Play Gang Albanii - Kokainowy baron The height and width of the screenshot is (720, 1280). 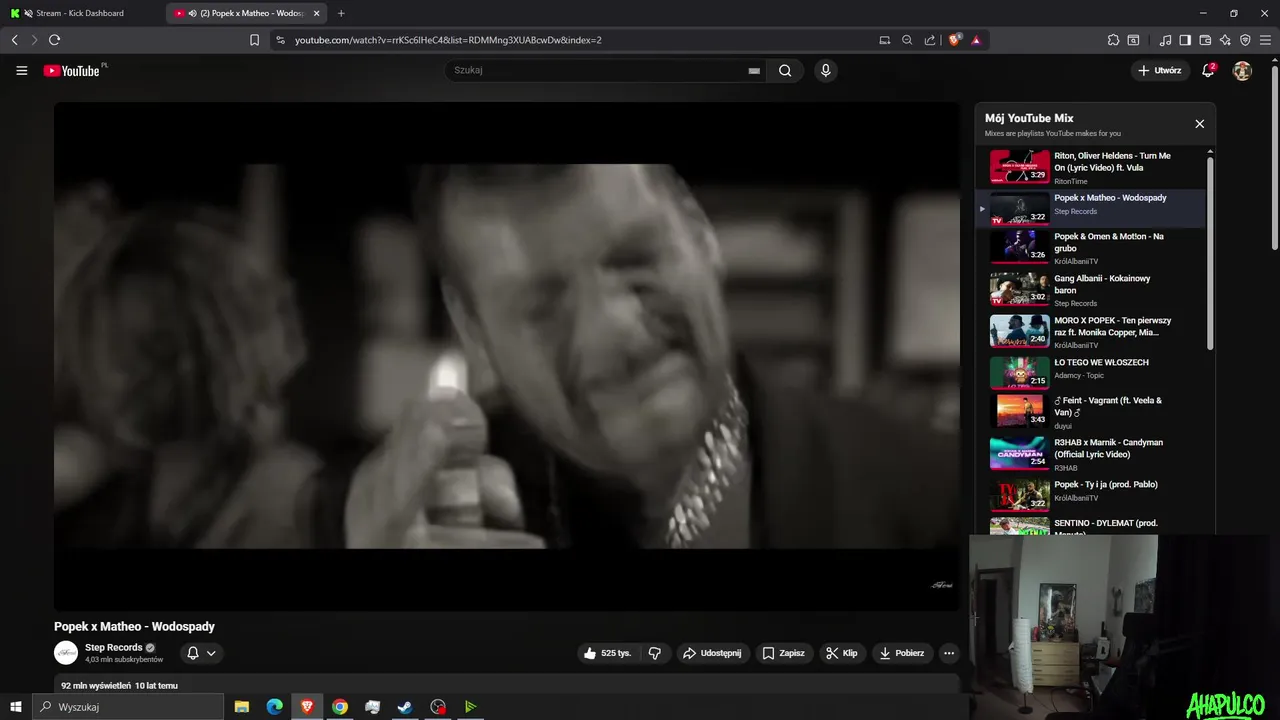click(x=1090, y=290)
